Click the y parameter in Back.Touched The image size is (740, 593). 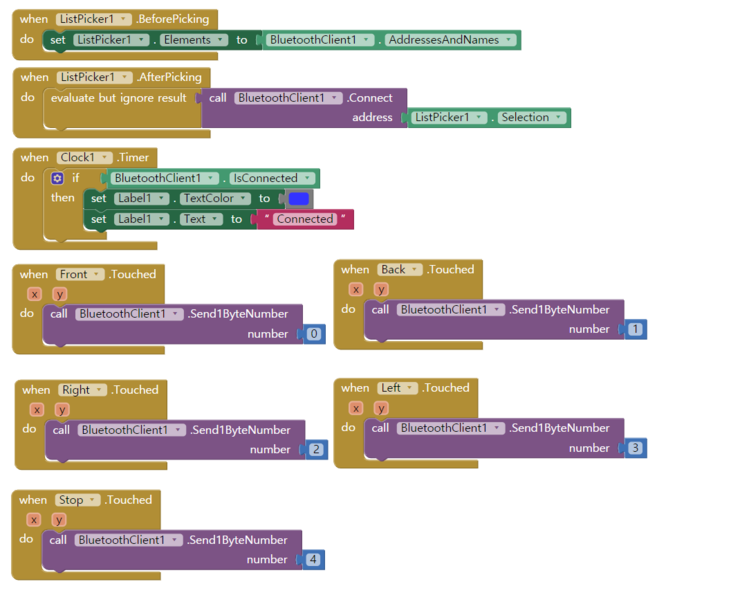[x=381, y=289]
